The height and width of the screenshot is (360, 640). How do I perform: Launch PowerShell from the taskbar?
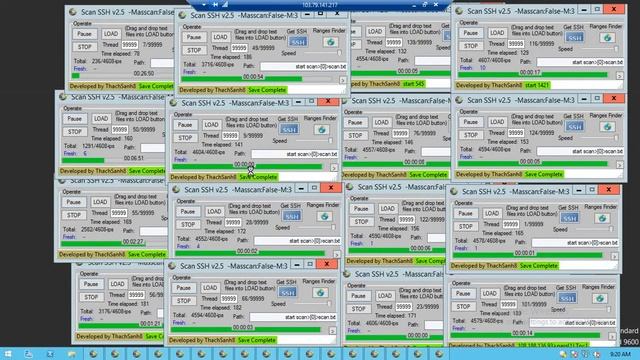50,354
